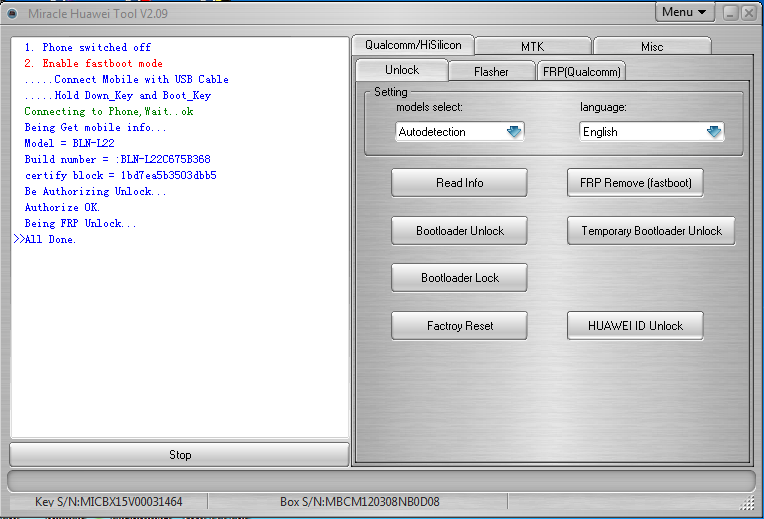Click log line 'Hold Down_Key and Boot_Key'
This screenshot has width=764, height=519.
click(133, 96)
